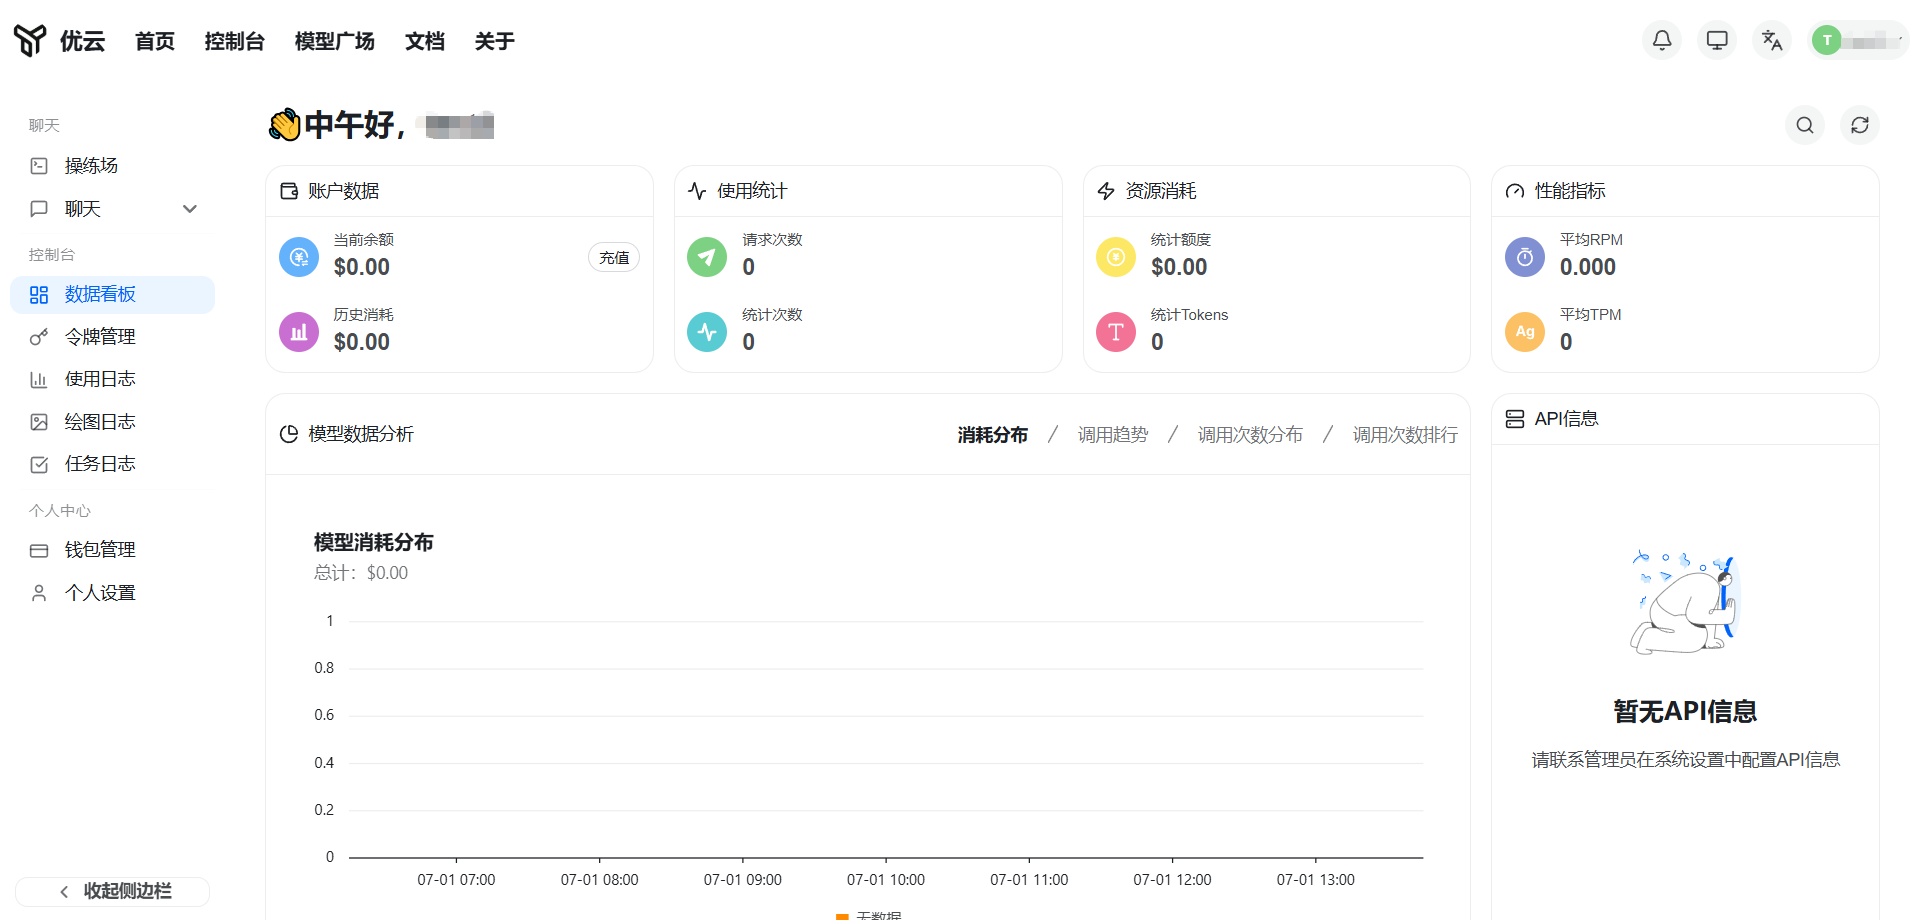The image size is (1920, 920).
Task: Switch to the 调用次数排行 tab
Action: click(1405, 435)
